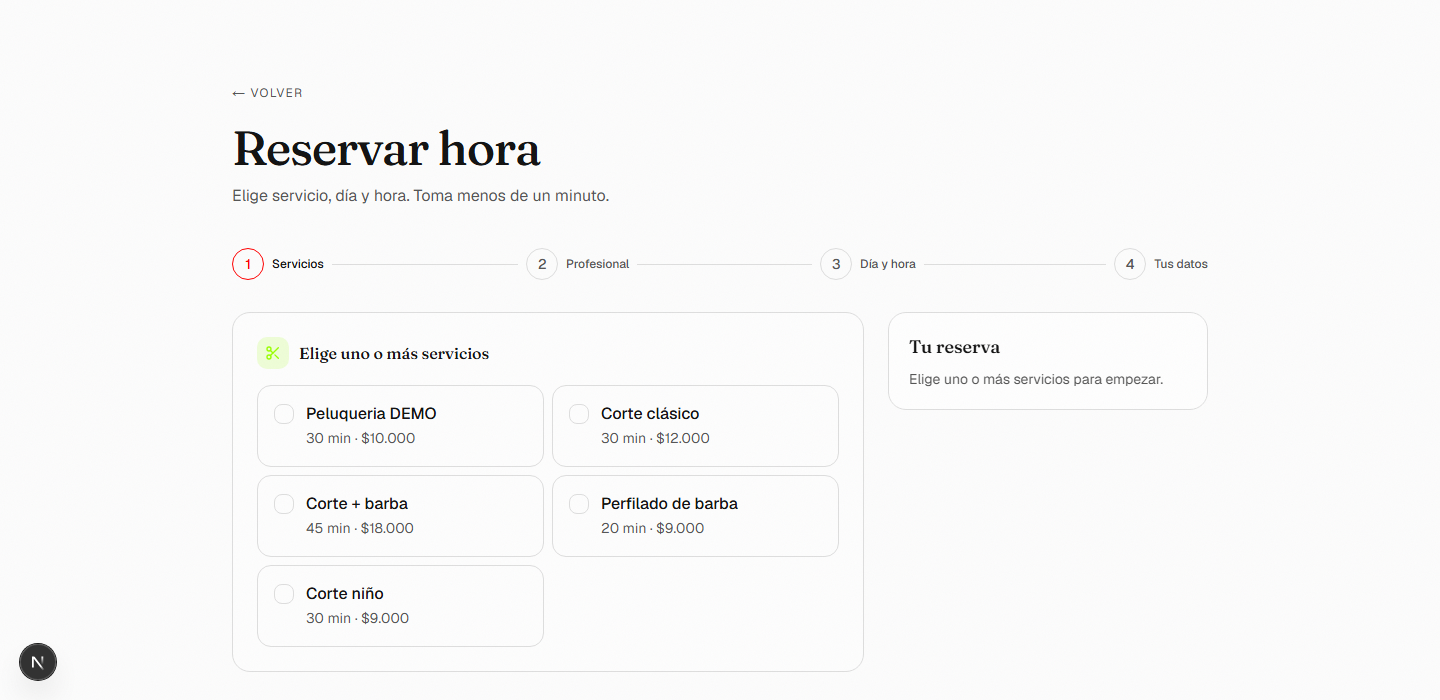Click the Corte + barba service name
This screenshot has width=1440, height=700.
[357, 504]
